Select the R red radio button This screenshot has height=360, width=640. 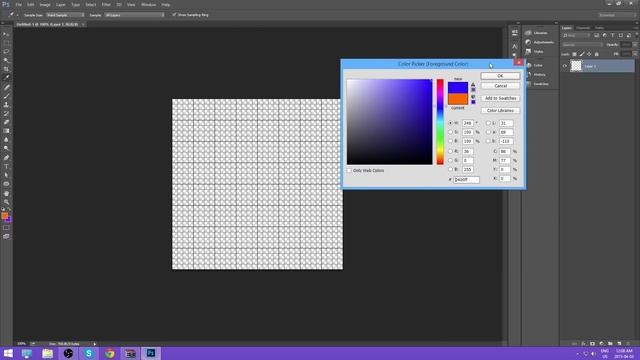(451, 151)
